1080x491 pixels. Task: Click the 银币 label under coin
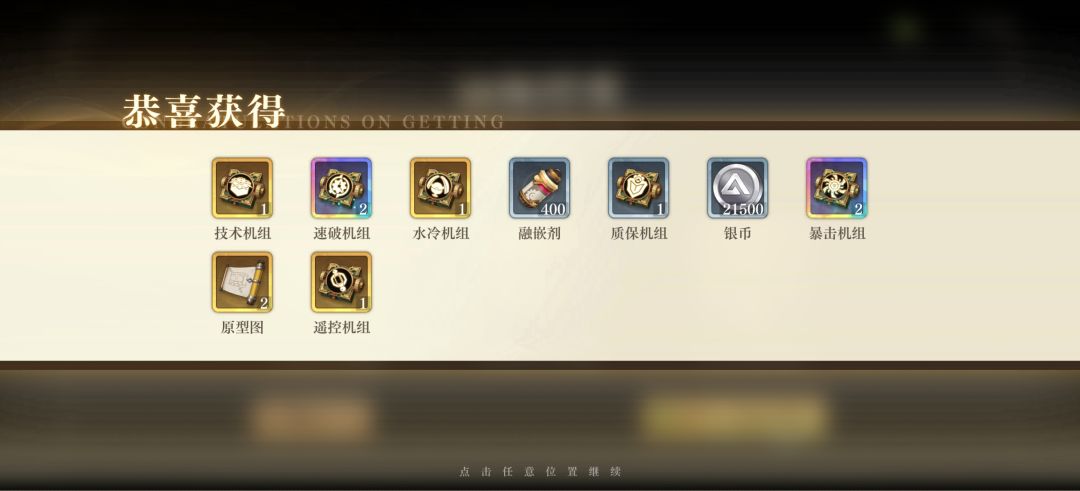click(x=738, y=233)
